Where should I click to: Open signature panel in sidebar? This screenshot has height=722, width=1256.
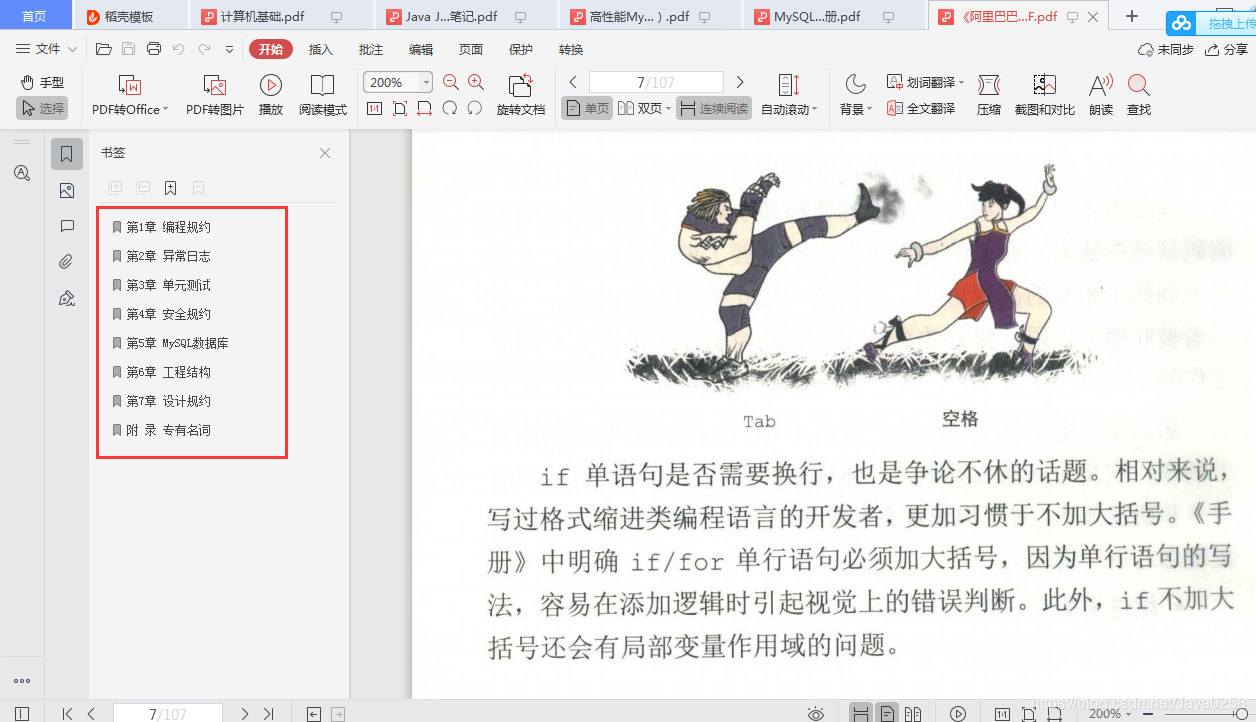coord(67,298)
